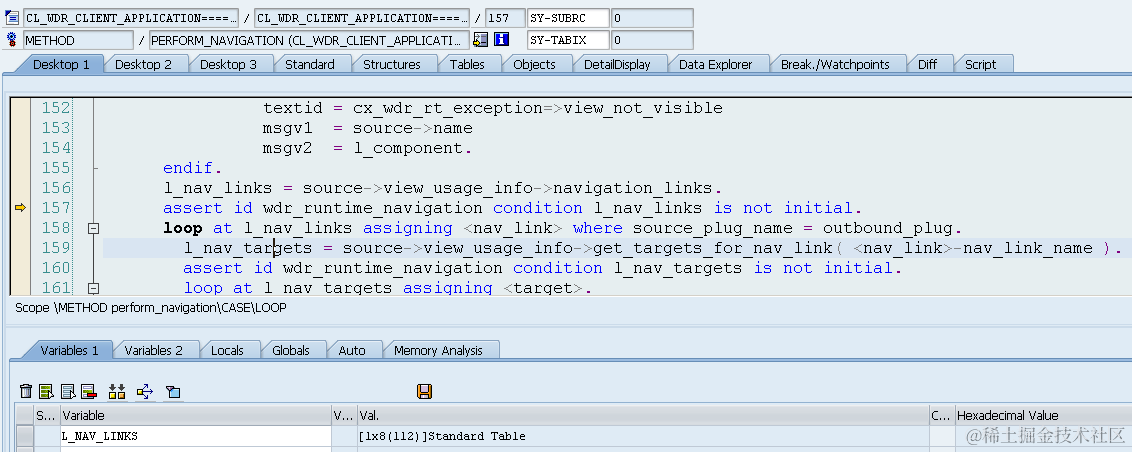Click the 'C...' column header

941,415
